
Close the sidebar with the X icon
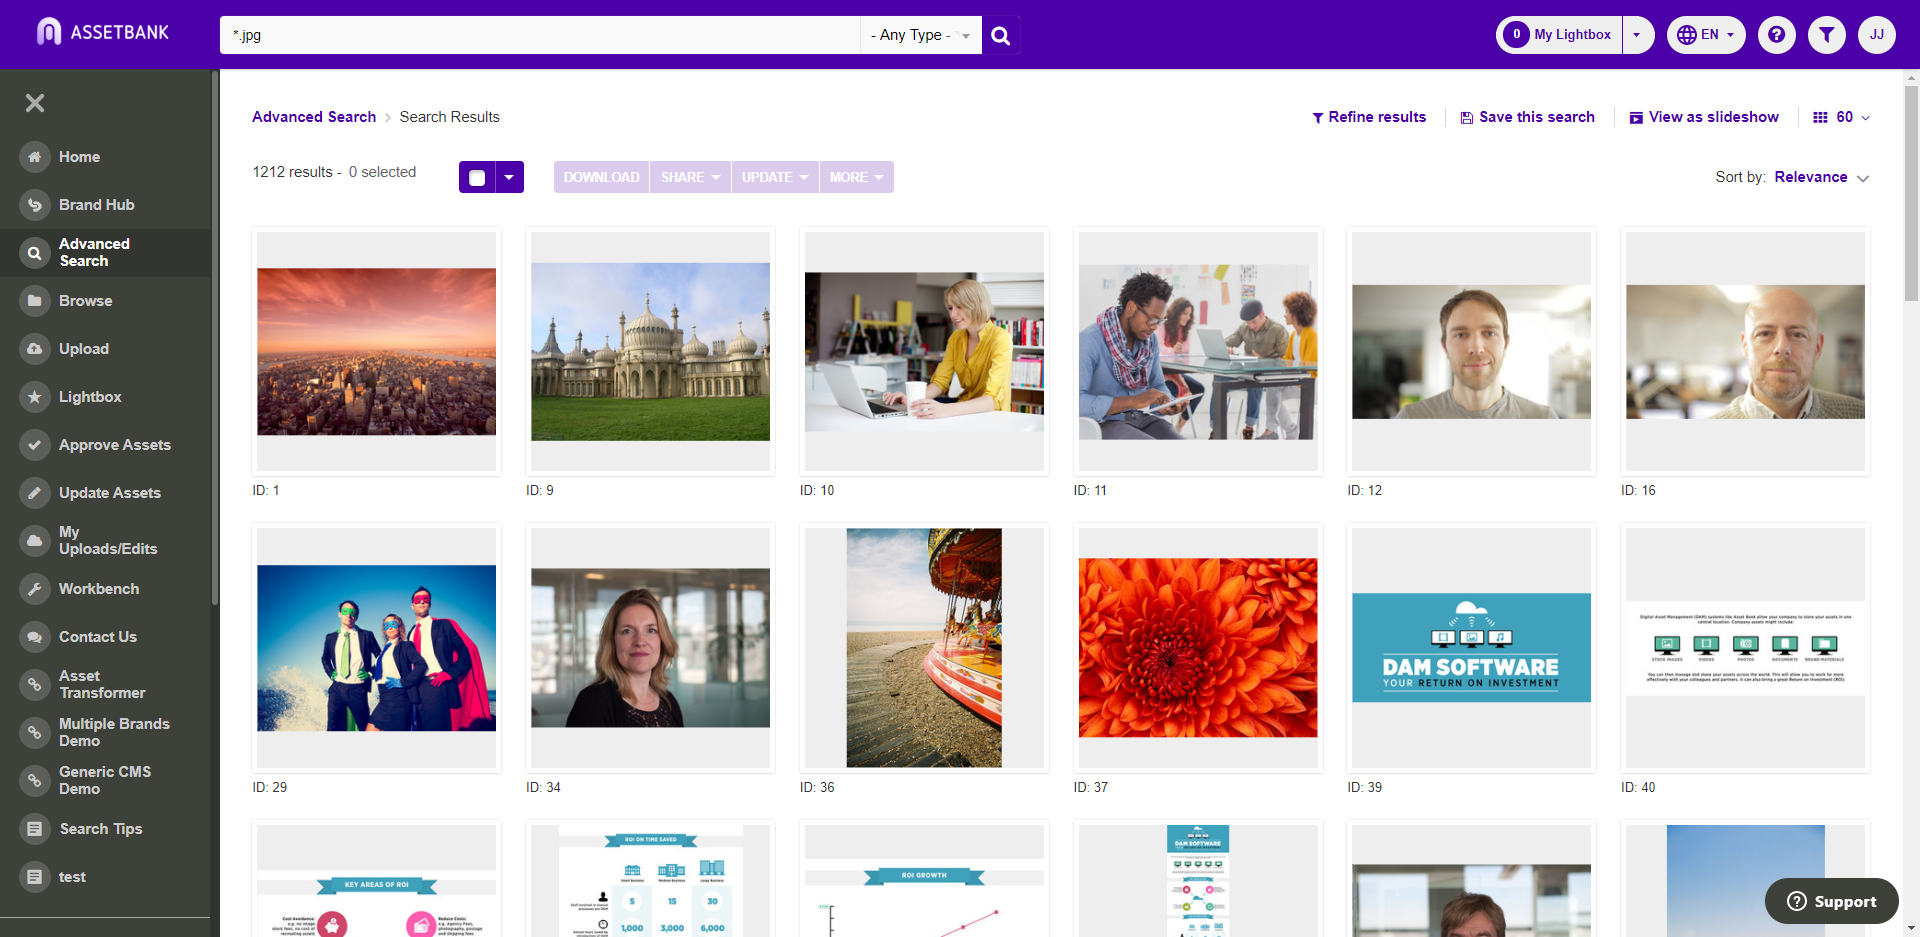point(35,103)
